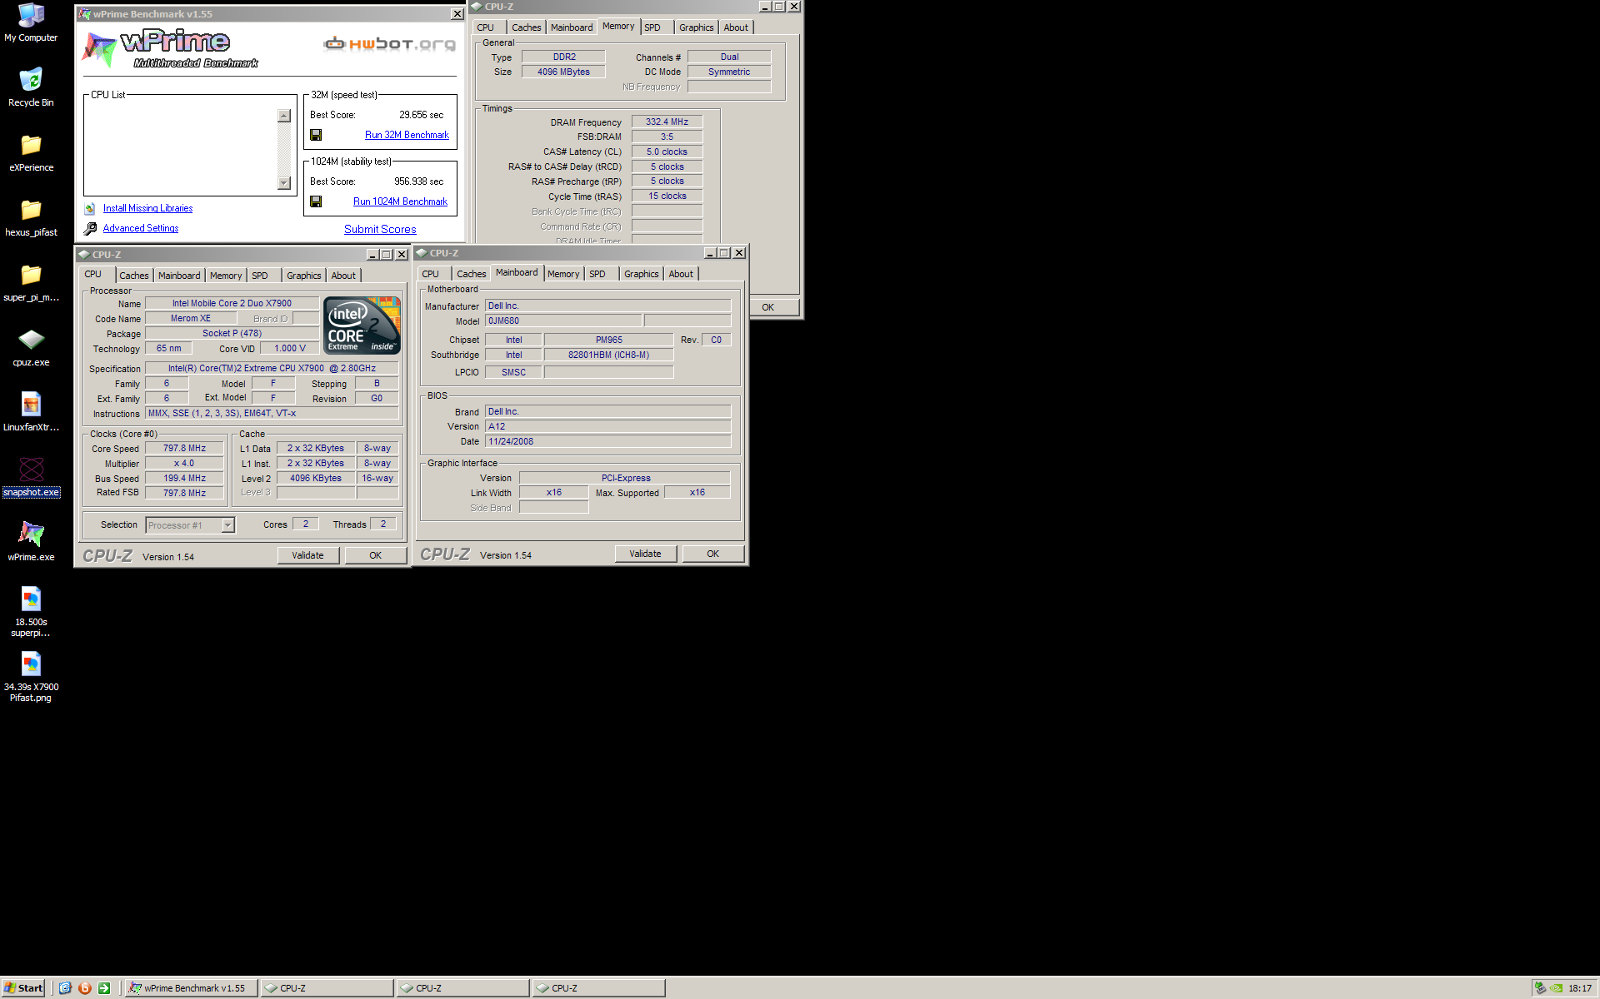Run the 1024M Benchmark
The height and width of the screenshot is (999, 1600).
click(400, 202)
